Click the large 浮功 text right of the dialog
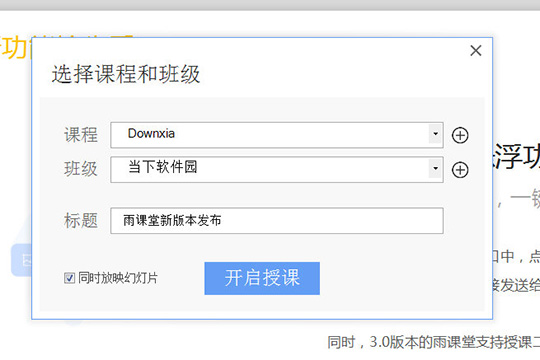540x360 pixels. [517, 157]
